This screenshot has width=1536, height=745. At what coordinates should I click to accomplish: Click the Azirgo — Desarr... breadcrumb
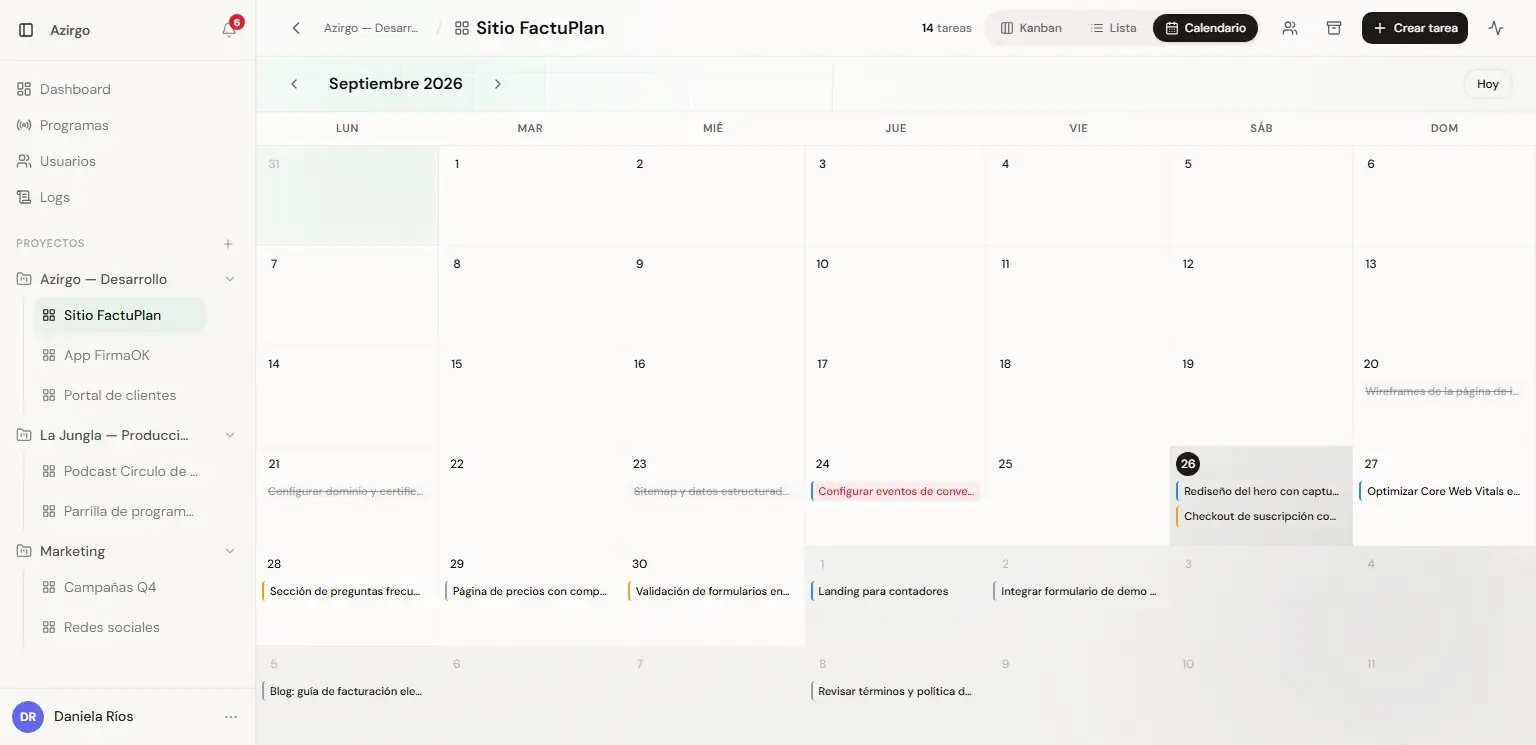(x=371, y=28)
